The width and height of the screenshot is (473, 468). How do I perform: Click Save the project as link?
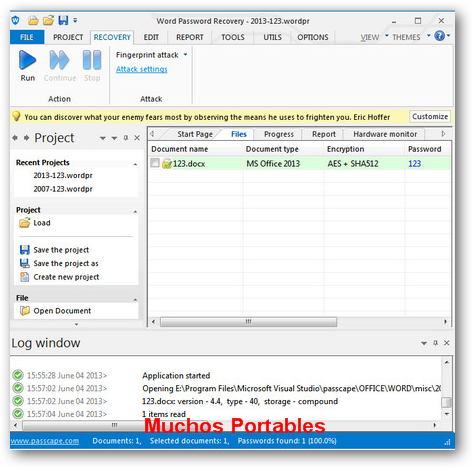pos(66,263)
